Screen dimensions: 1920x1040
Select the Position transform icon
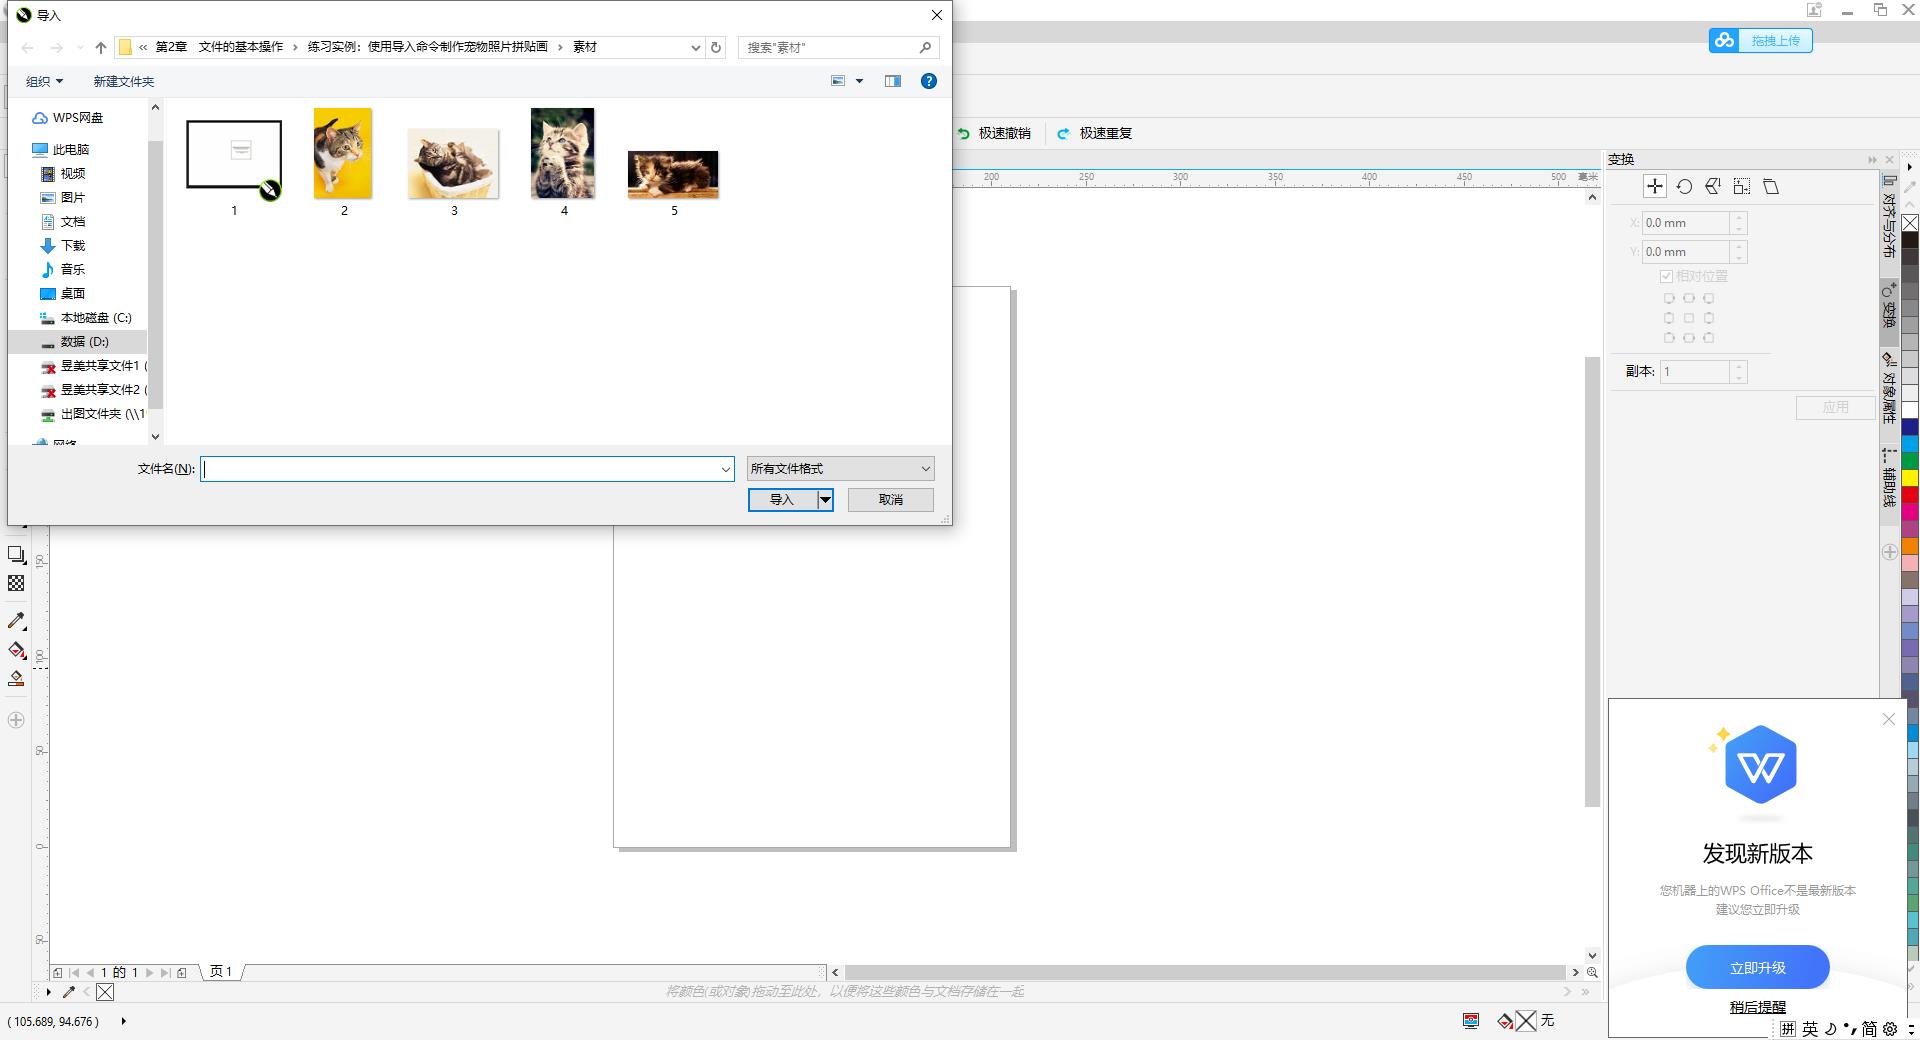click(x=1655, y=186)
